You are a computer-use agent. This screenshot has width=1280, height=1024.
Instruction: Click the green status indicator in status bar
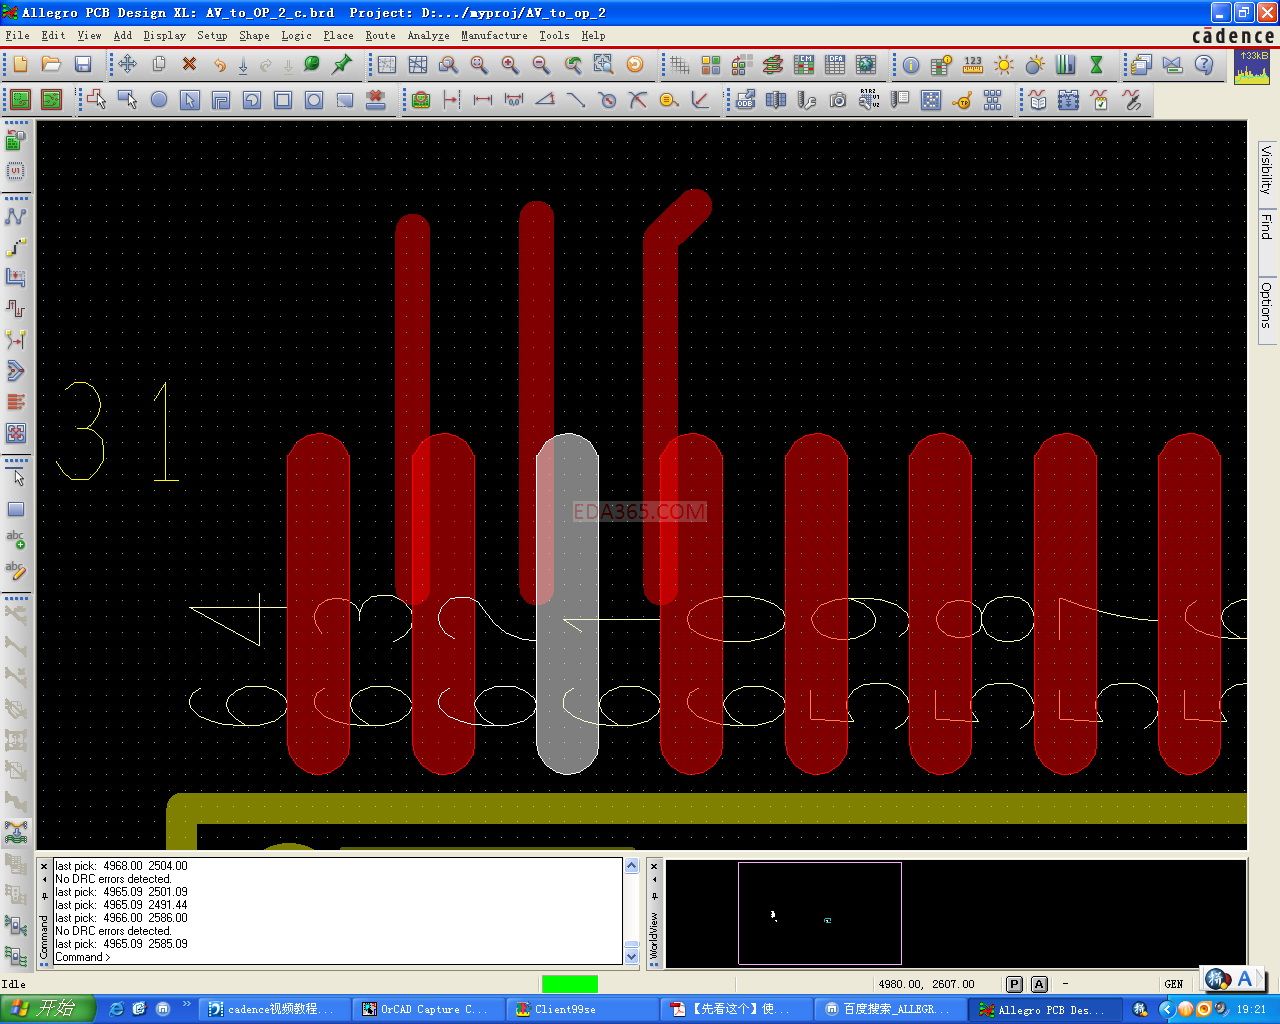(x=570, y=984)
